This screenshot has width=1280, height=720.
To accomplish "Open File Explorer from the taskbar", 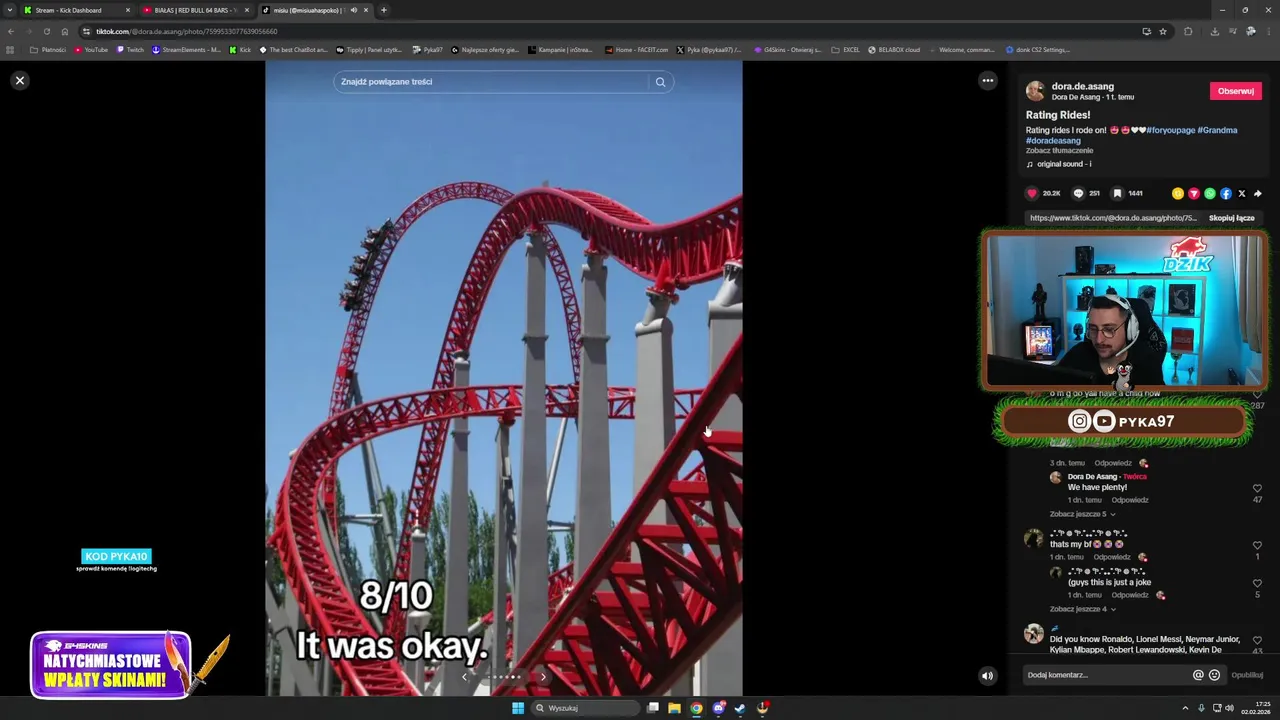I will coord(675,708).
